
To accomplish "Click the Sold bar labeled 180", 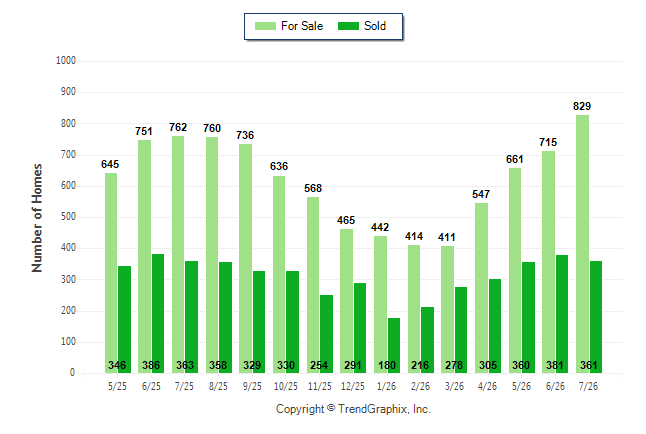I will pyautogui.click(x=393, y=345).
